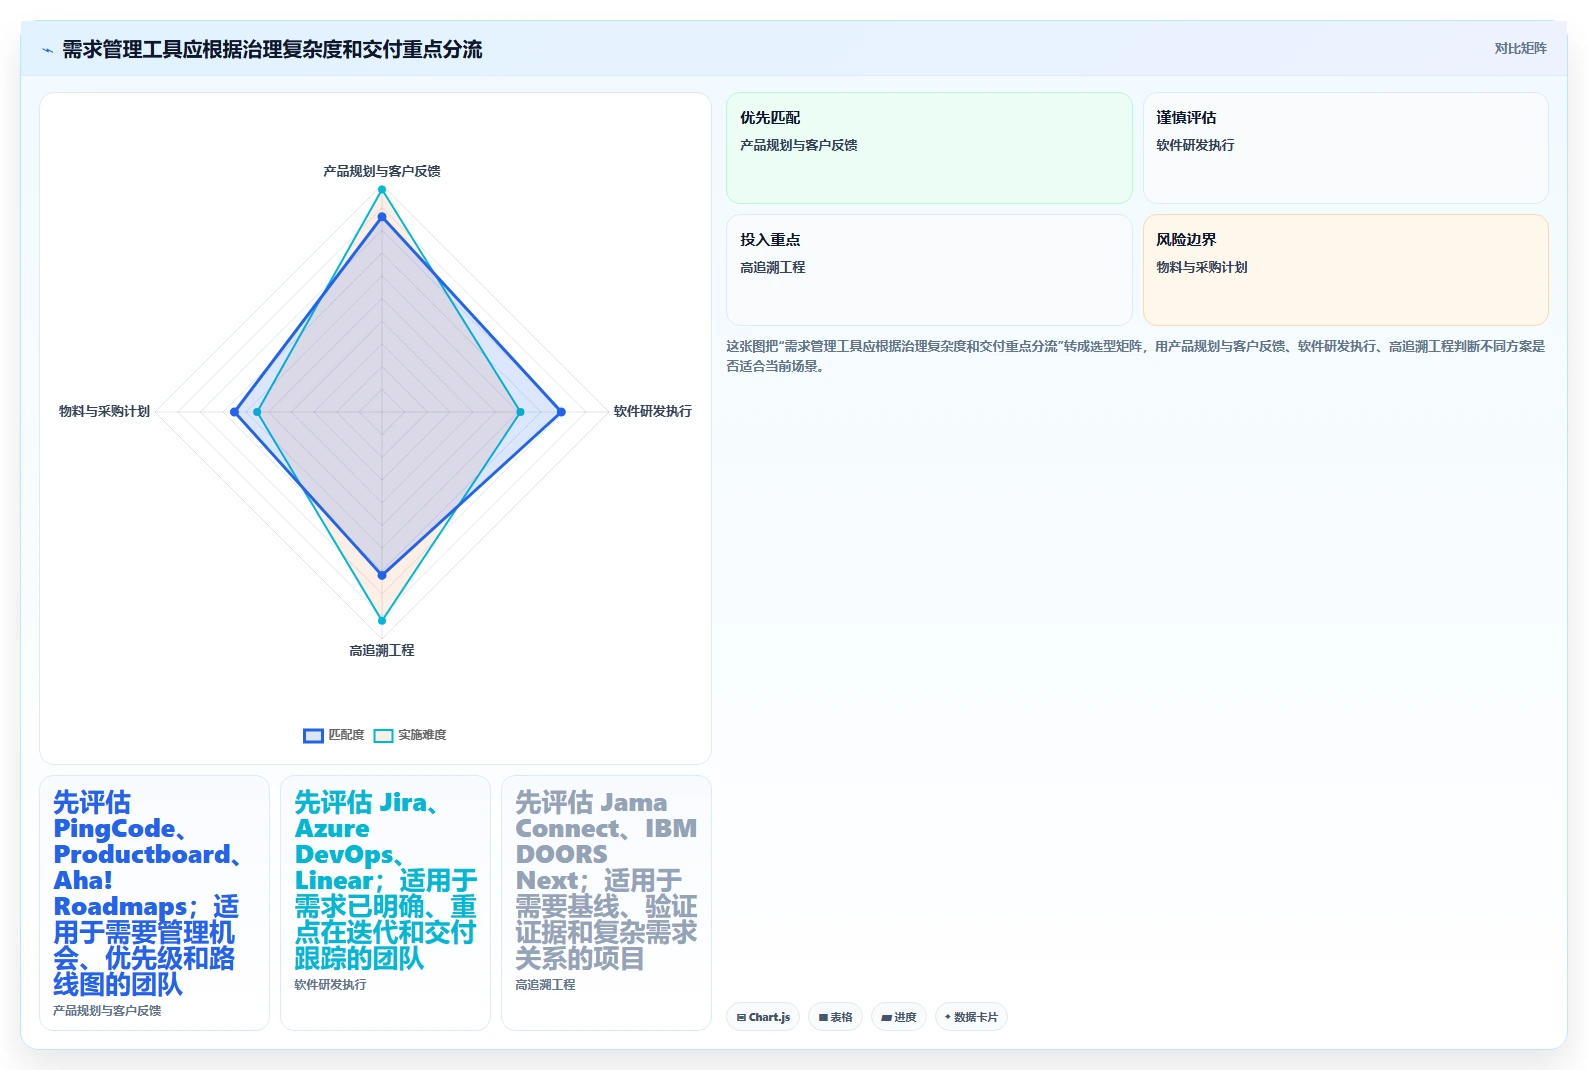Click the 实施难度 legend label
The width and height of the screenshot is (1588, 1070).
coord(422,735)
